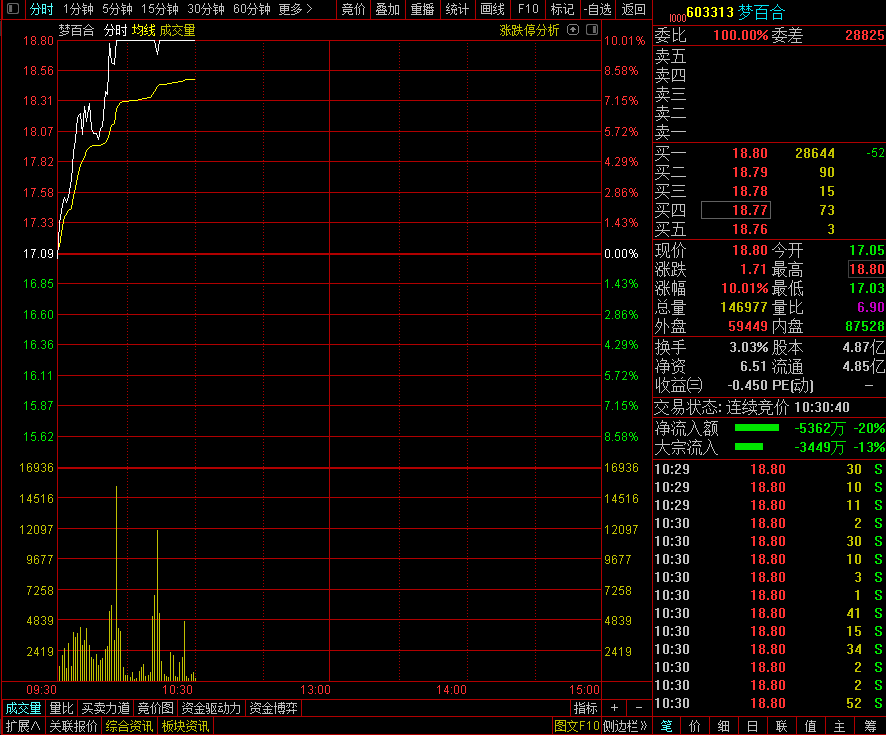This screenshot has width=886, height=735.
Task: Click the panel icon left of 分时
Action: pos(12,9)
